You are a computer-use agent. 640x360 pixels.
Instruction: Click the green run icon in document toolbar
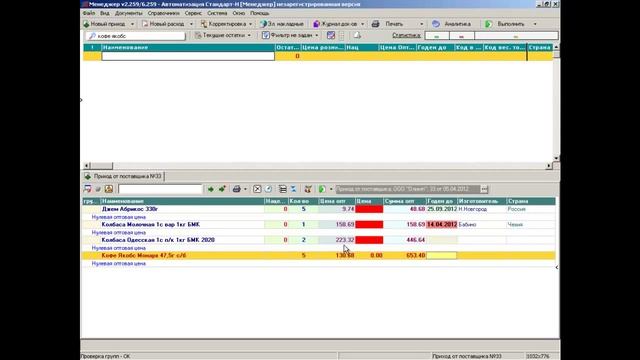coord(322,189)
